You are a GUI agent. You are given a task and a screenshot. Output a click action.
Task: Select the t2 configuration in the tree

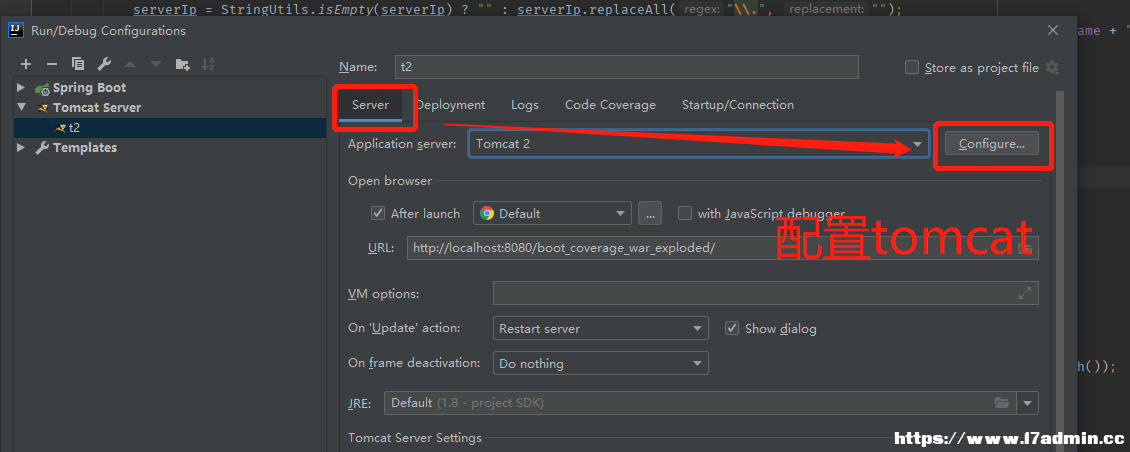[170, 128]
